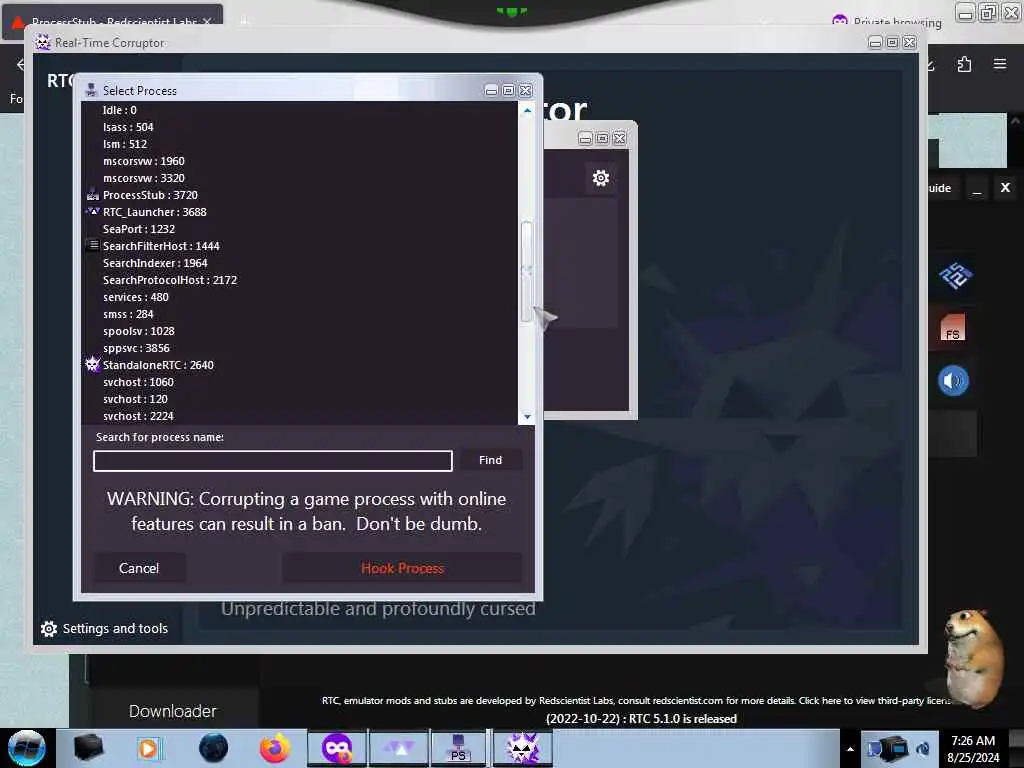
Task: Switch to StandaloneRTC taskbar icon
Action: pos(522,748)
